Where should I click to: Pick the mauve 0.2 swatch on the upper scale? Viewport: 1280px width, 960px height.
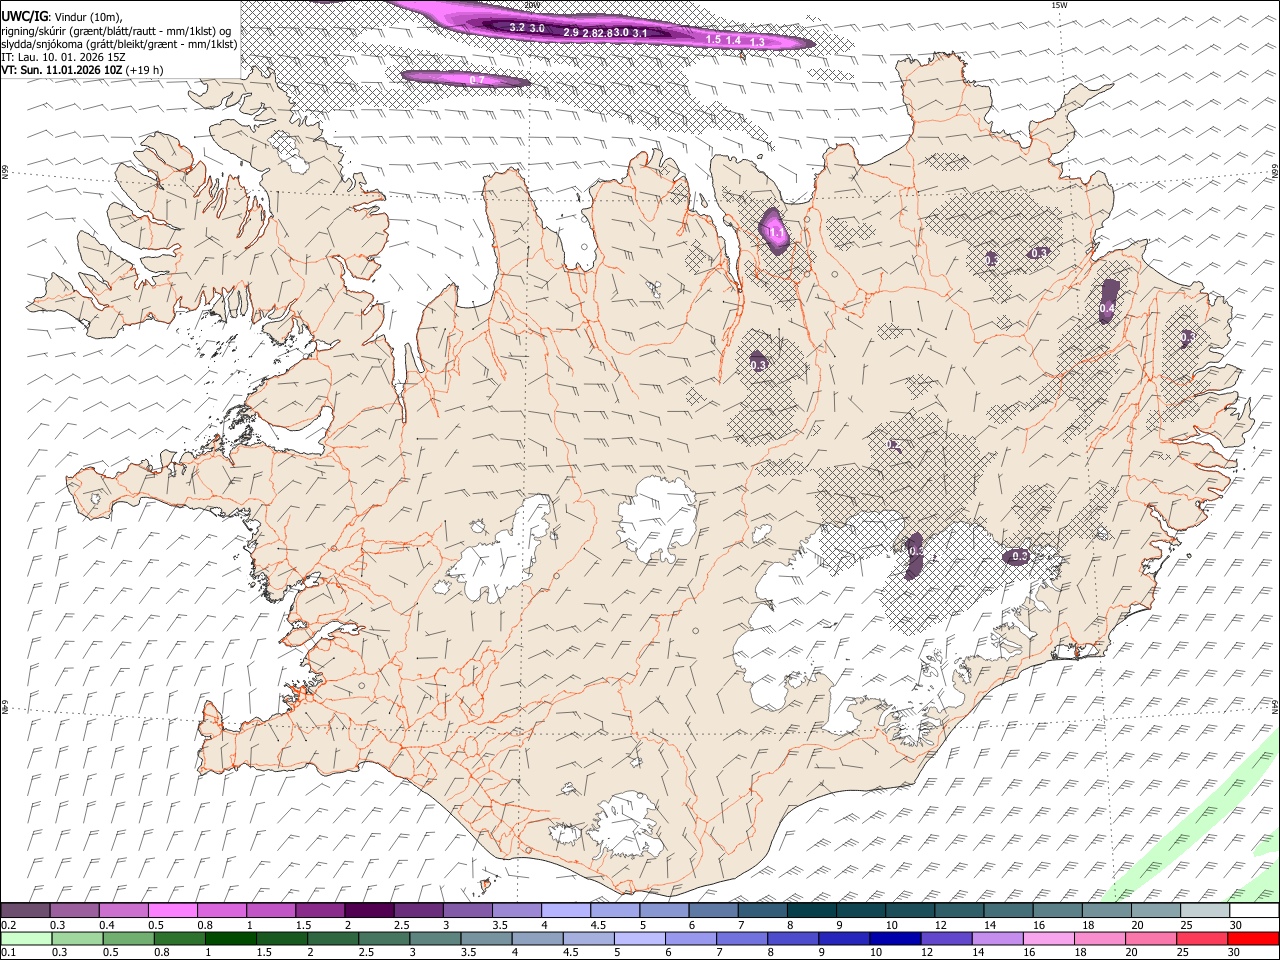25,910
